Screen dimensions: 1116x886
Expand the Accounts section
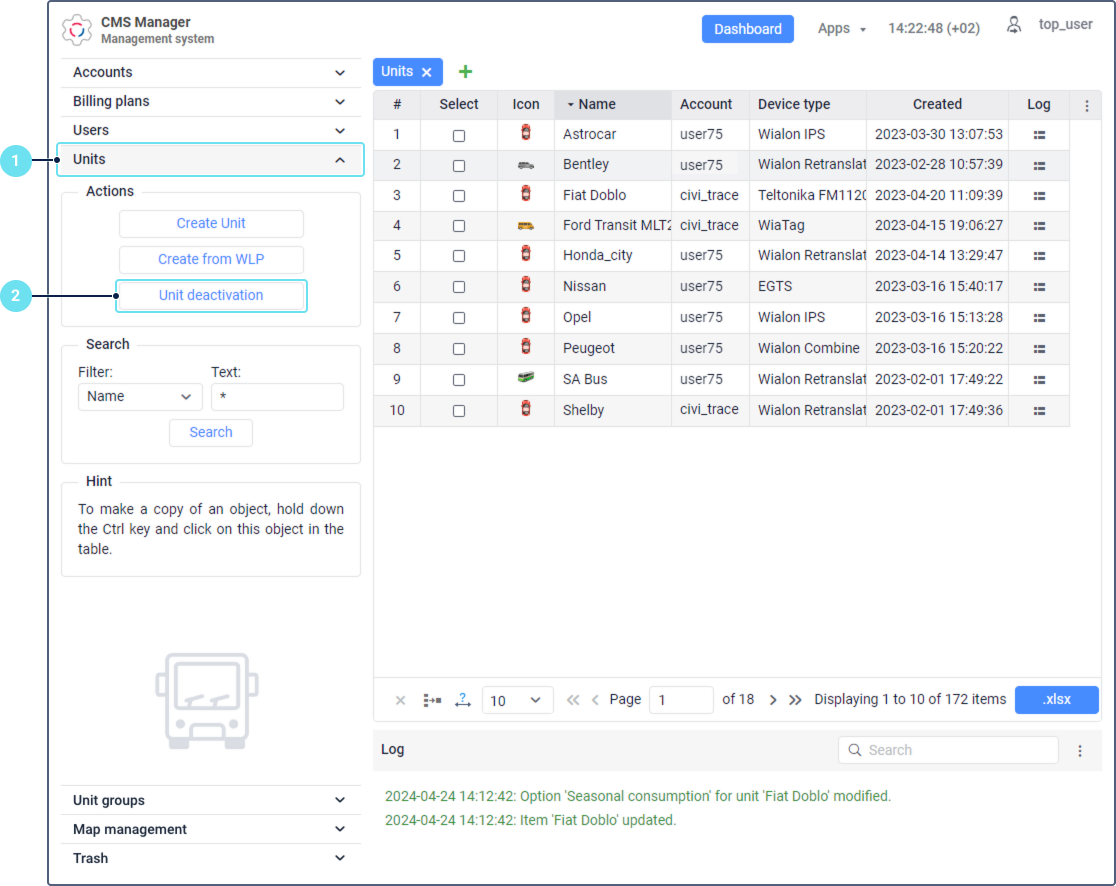tap(211, 73)
